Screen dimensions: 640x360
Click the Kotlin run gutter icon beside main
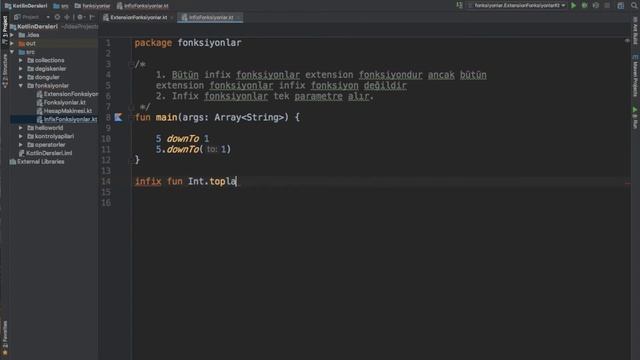pos(118,118)
